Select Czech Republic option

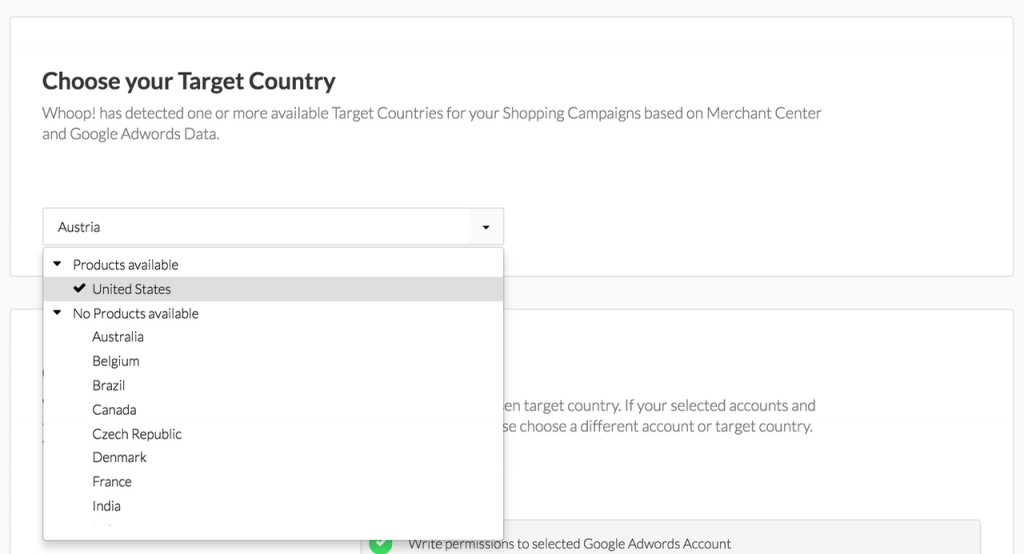click(136, 434)
